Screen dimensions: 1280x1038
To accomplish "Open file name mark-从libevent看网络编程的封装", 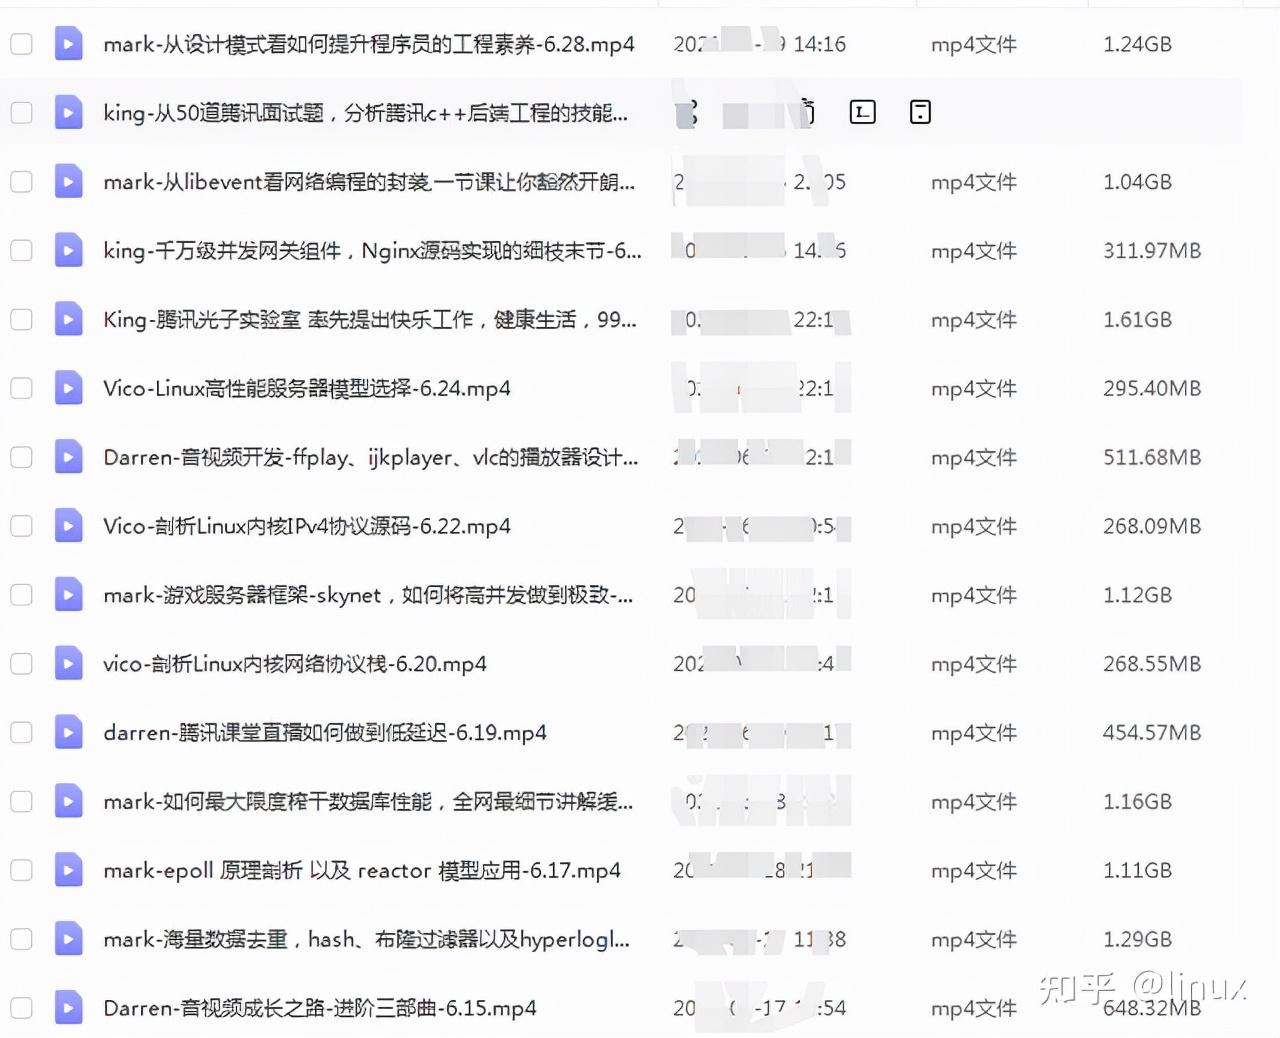I will pos(369,182).
